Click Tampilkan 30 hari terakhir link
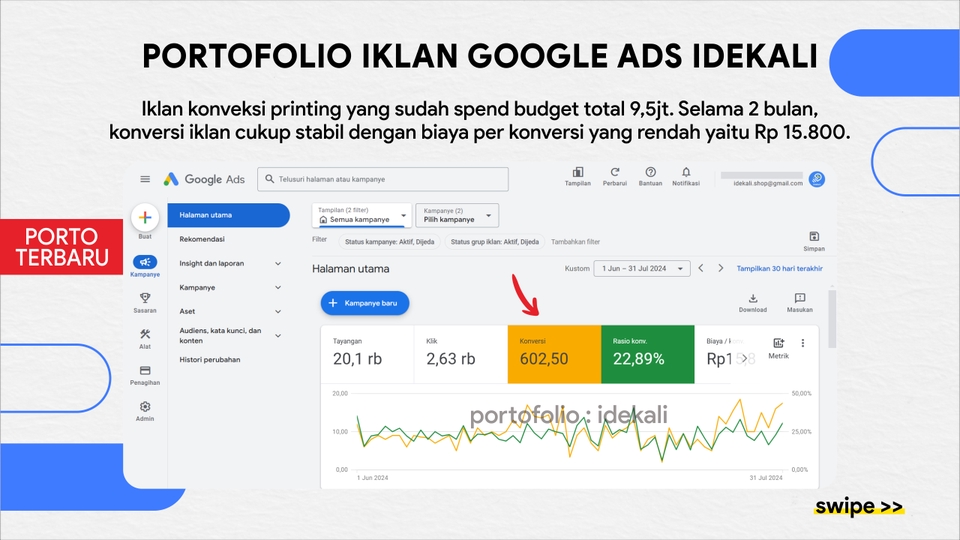The width and height of the screenshot is (960, 540). click(x=779, y=268)
